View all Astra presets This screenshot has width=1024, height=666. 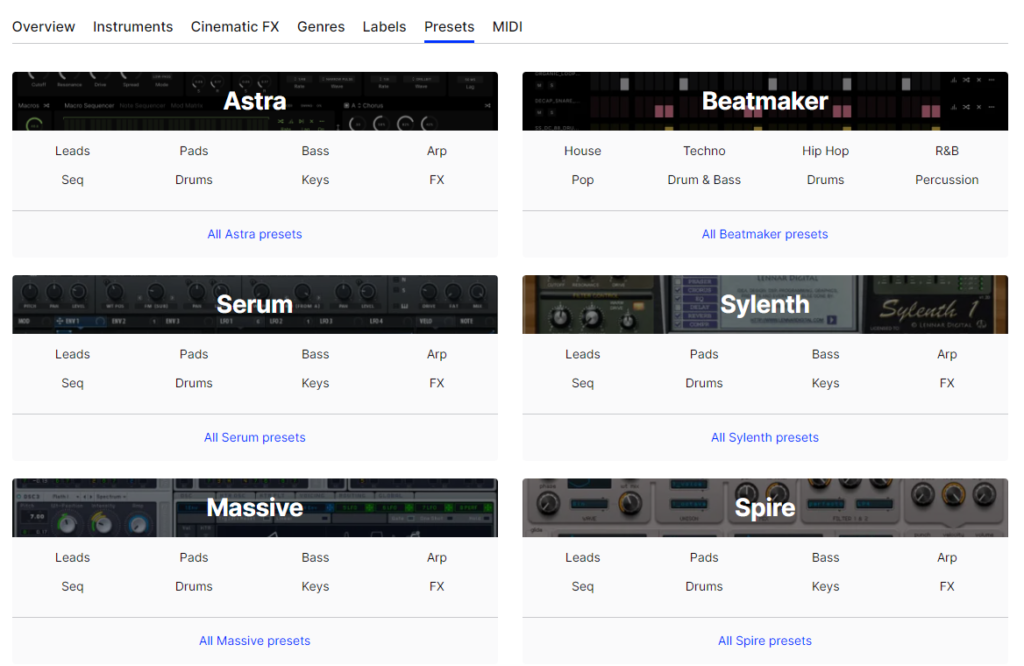(x=254, y=233)
